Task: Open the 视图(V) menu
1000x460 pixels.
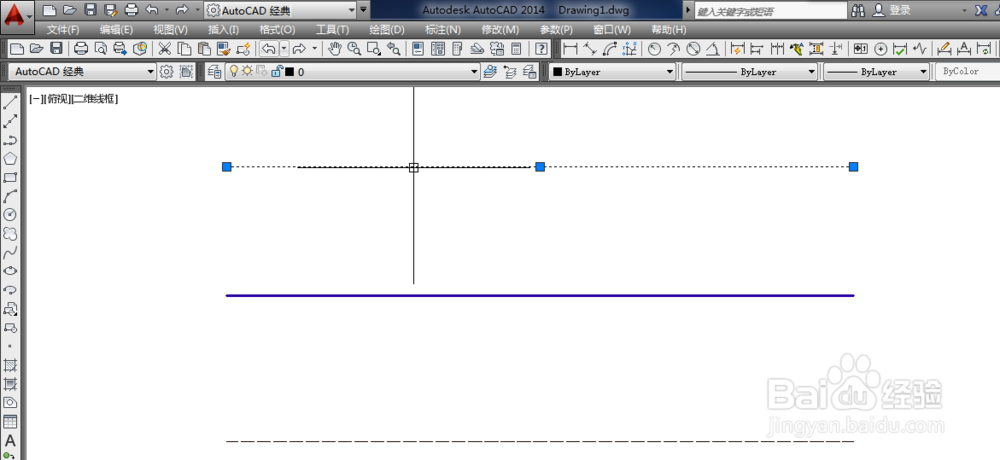Action: [170, 30]
